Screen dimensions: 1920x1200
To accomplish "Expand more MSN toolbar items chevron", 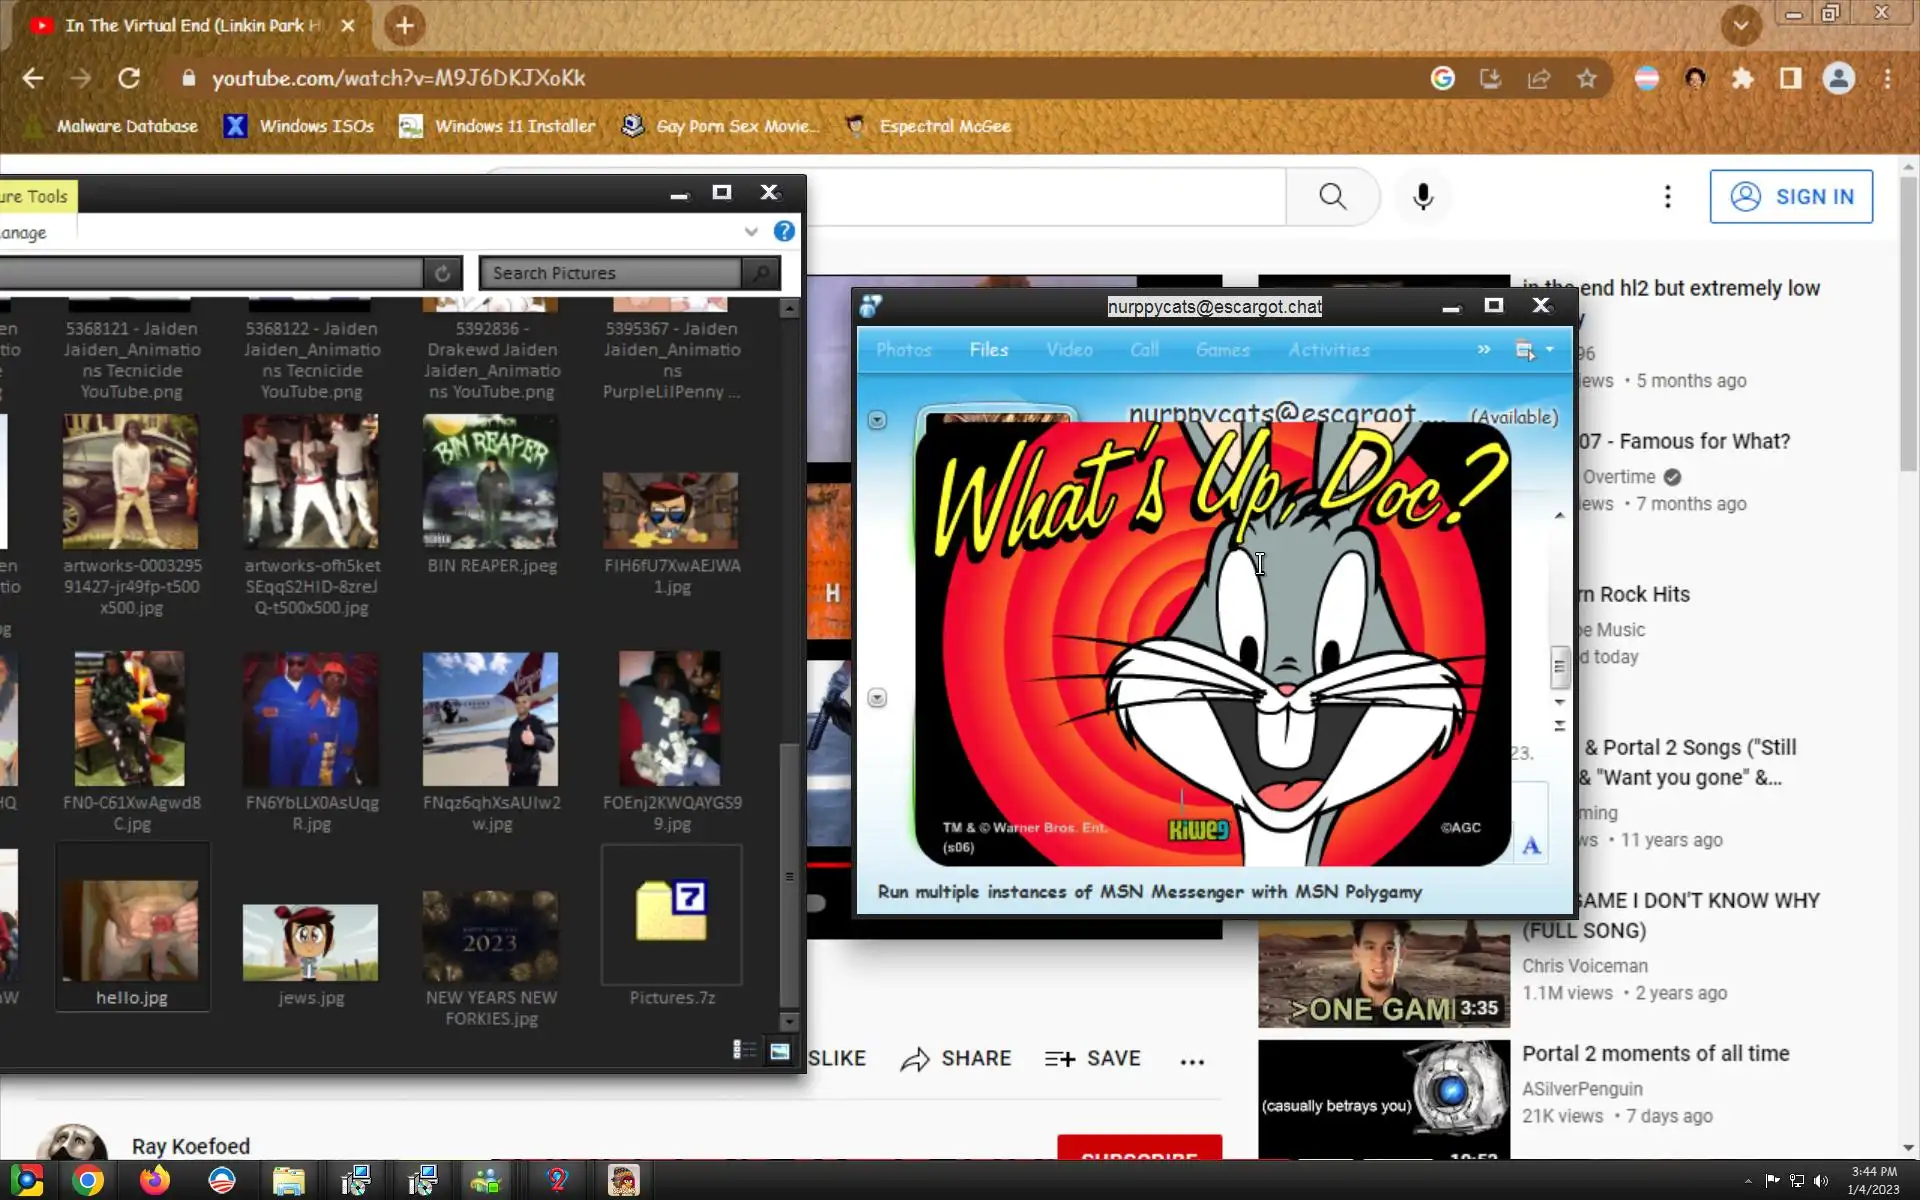I will (x=1484, y=350).
